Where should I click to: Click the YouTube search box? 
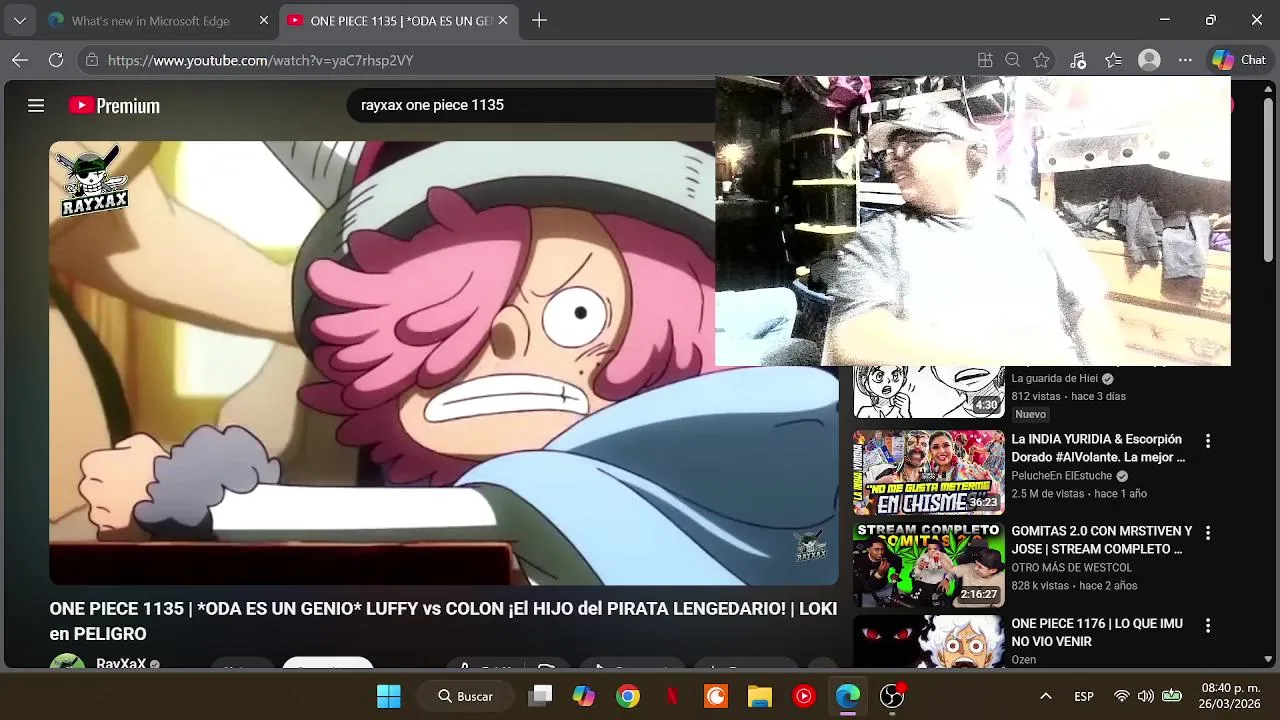[530, 105]
